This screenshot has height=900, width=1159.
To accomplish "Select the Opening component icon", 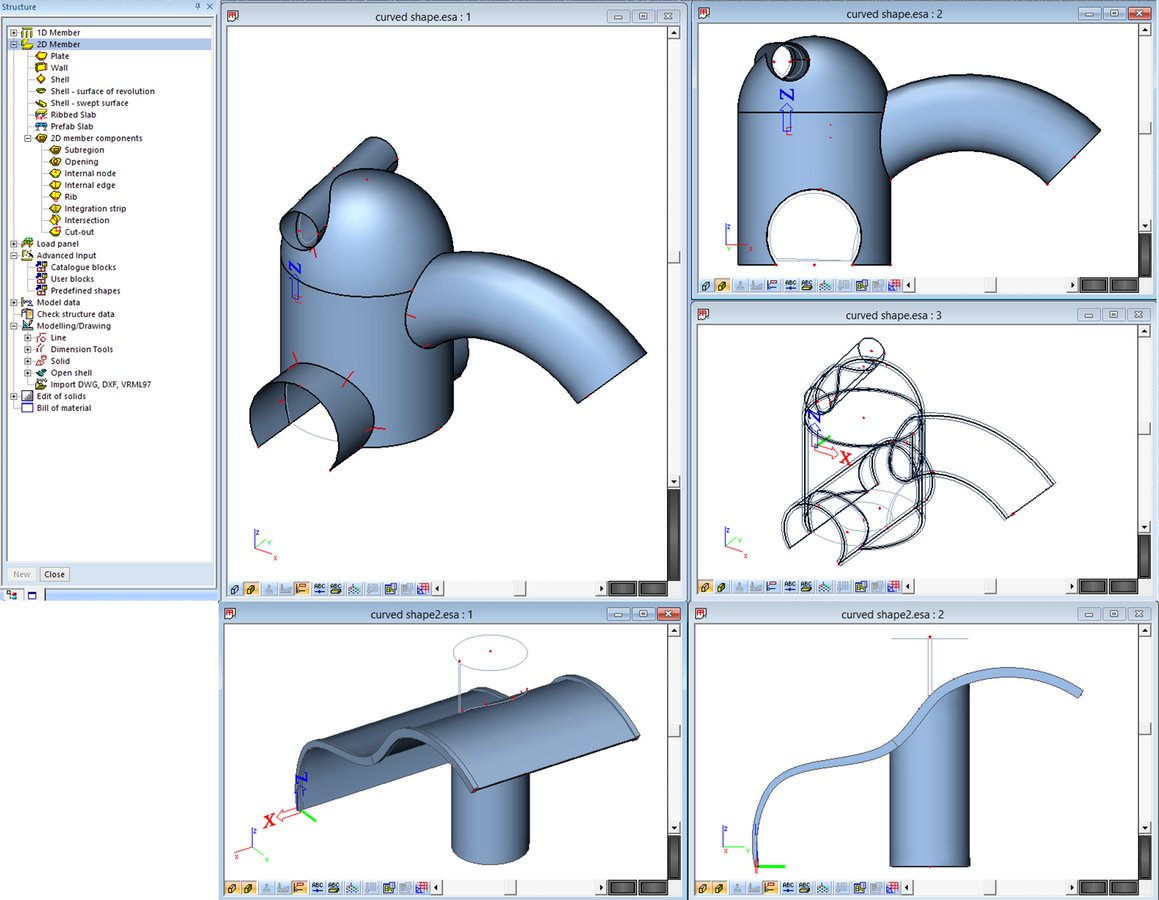I will tap(56, 162).
